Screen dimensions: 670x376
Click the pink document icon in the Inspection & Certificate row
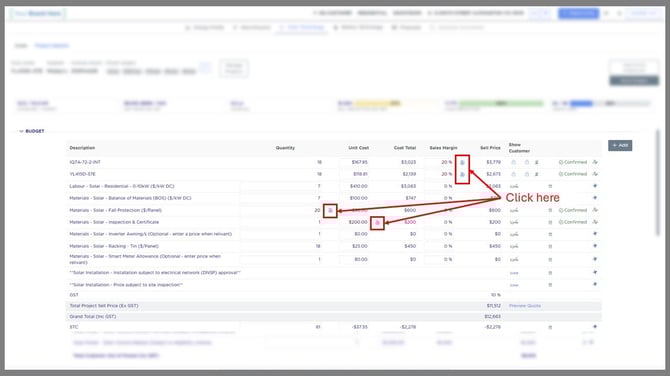pos(377,223)
